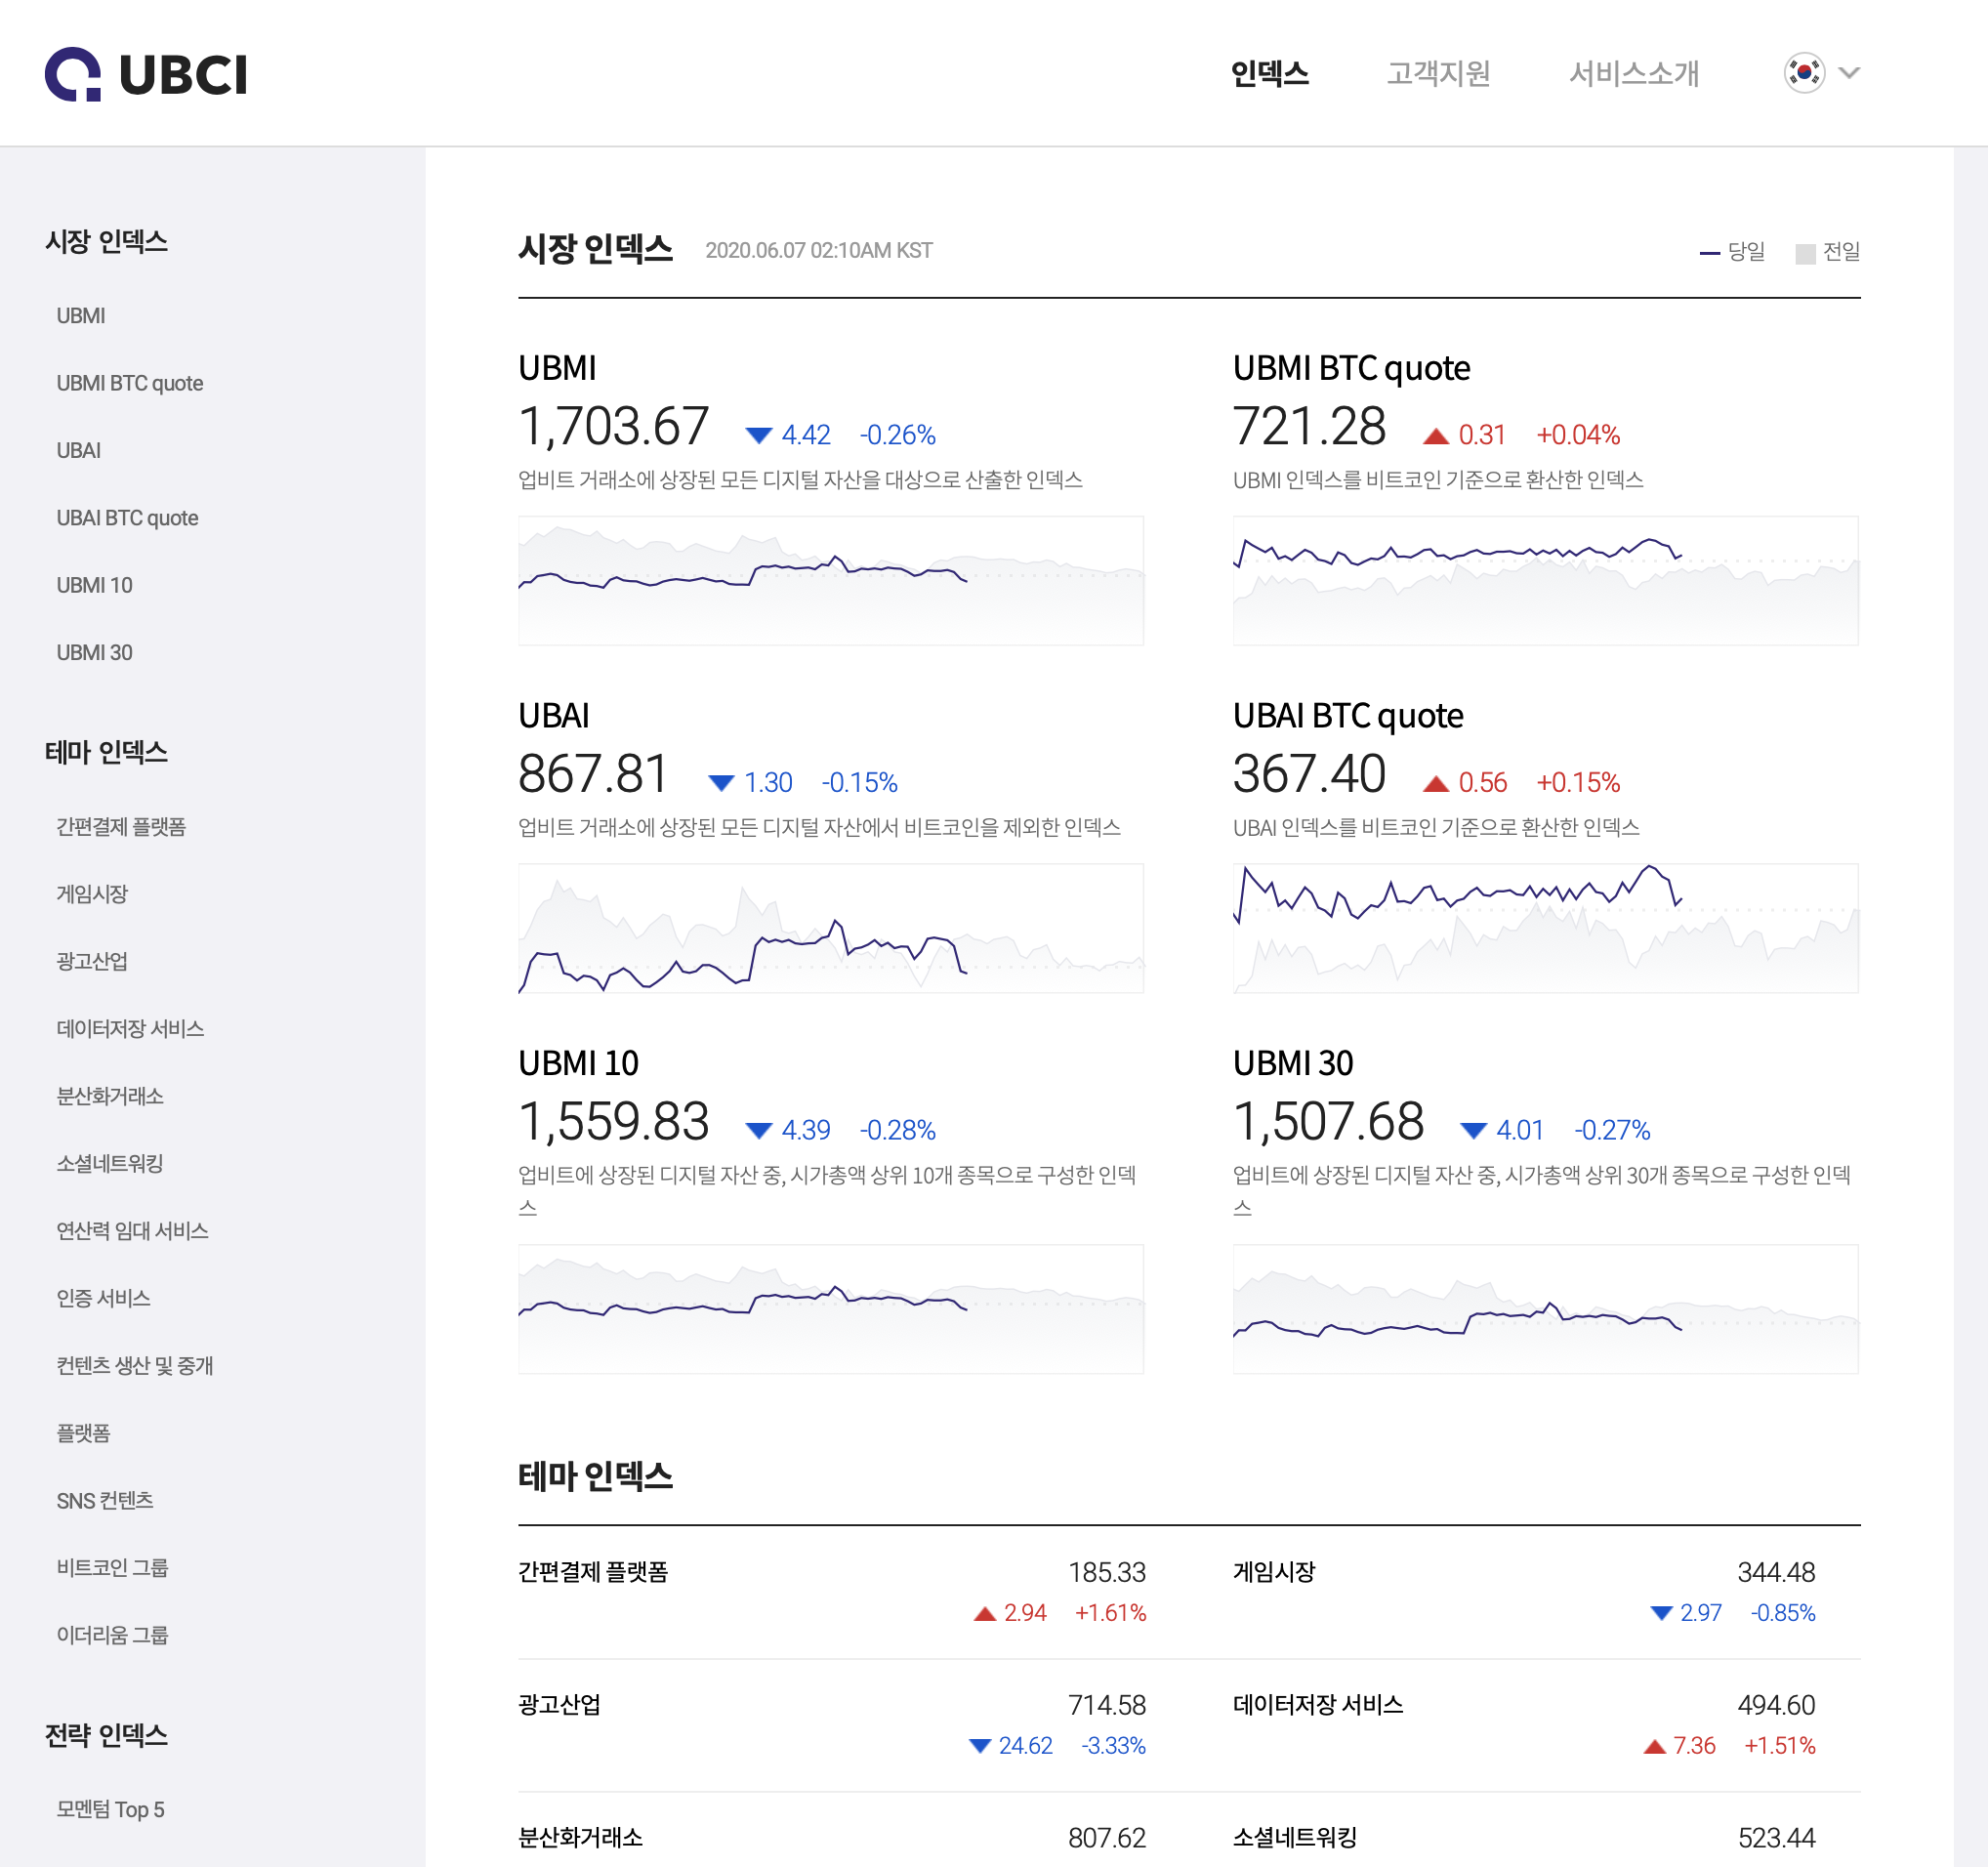Select UBMI BTC quote in sidebar
The width and height of the screenshot is (1988, 1867).
(x=130, y=383)
